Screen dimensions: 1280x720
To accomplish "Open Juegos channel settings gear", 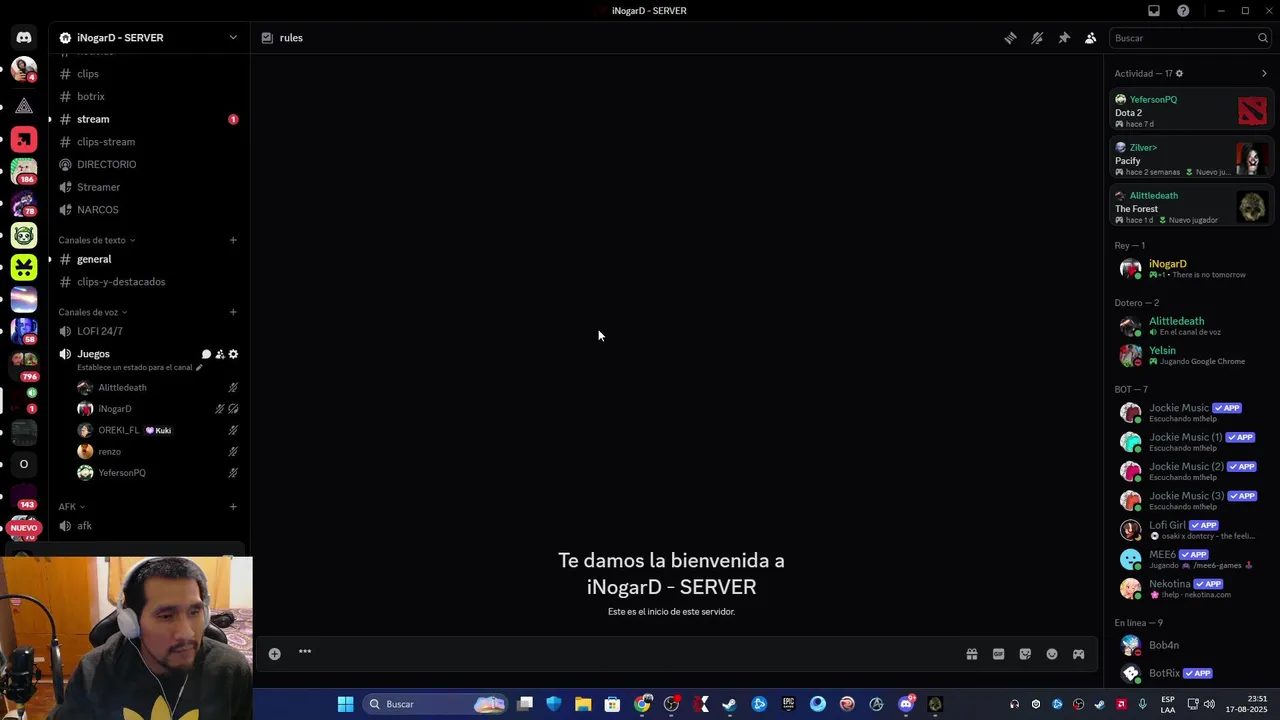I will [x=233, y=354].
